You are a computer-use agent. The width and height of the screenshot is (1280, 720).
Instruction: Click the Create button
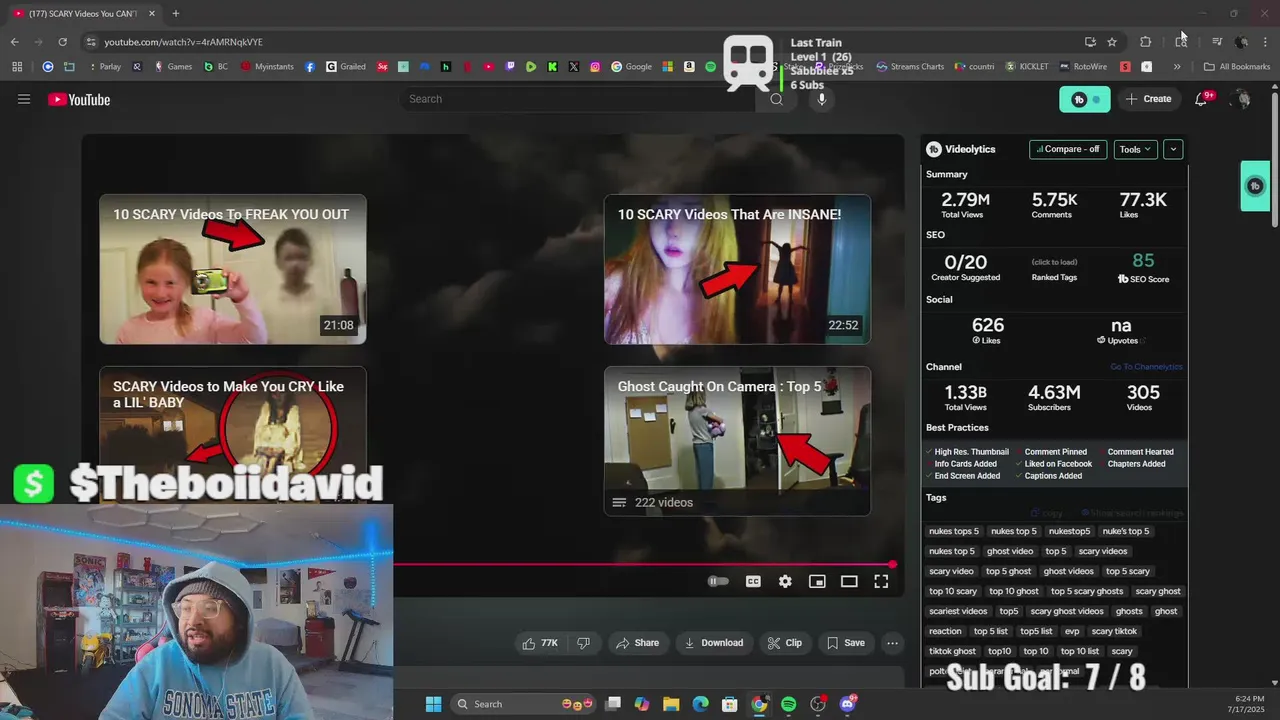[1148, 99]
